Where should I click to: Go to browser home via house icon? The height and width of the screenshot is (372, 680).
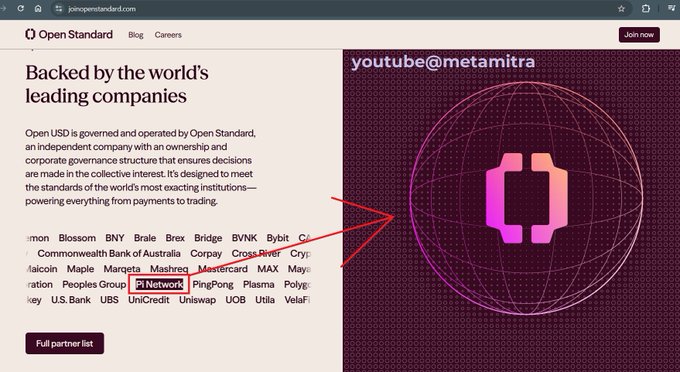pos(38,9)
